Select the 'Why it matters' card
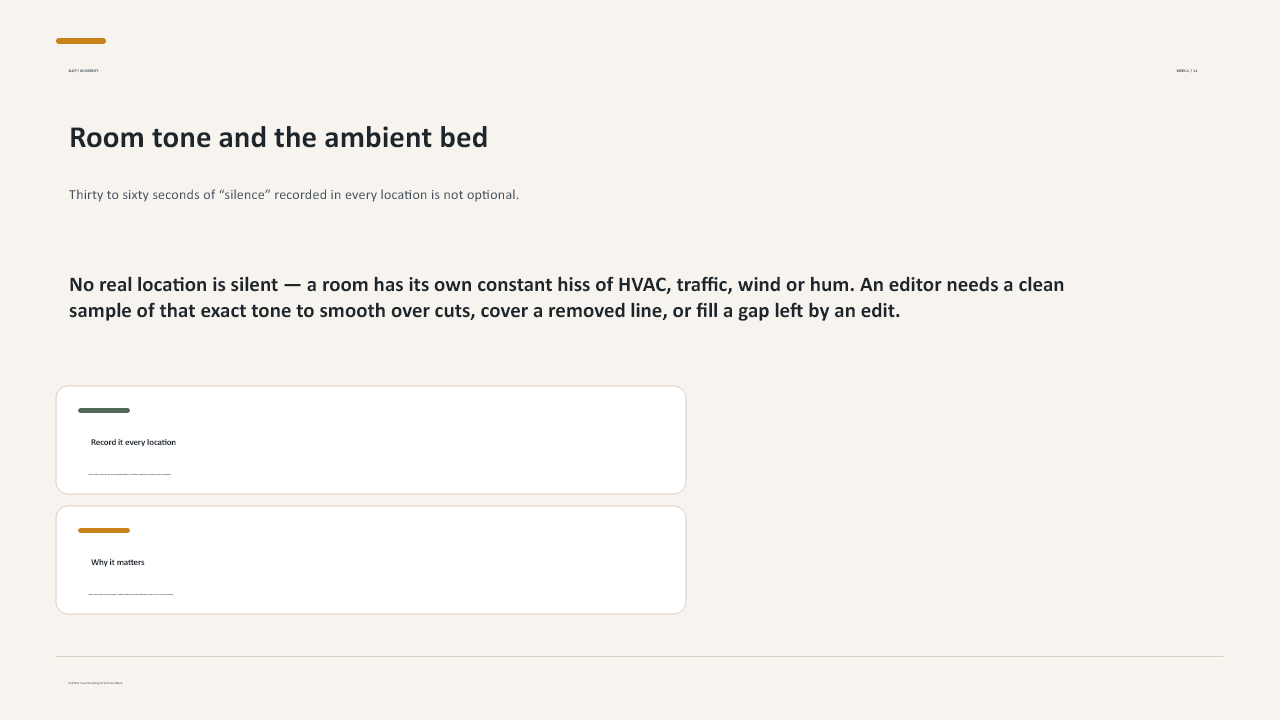Image resolution: width=1280 pixels, height=720 pixels. click(371, 560)
